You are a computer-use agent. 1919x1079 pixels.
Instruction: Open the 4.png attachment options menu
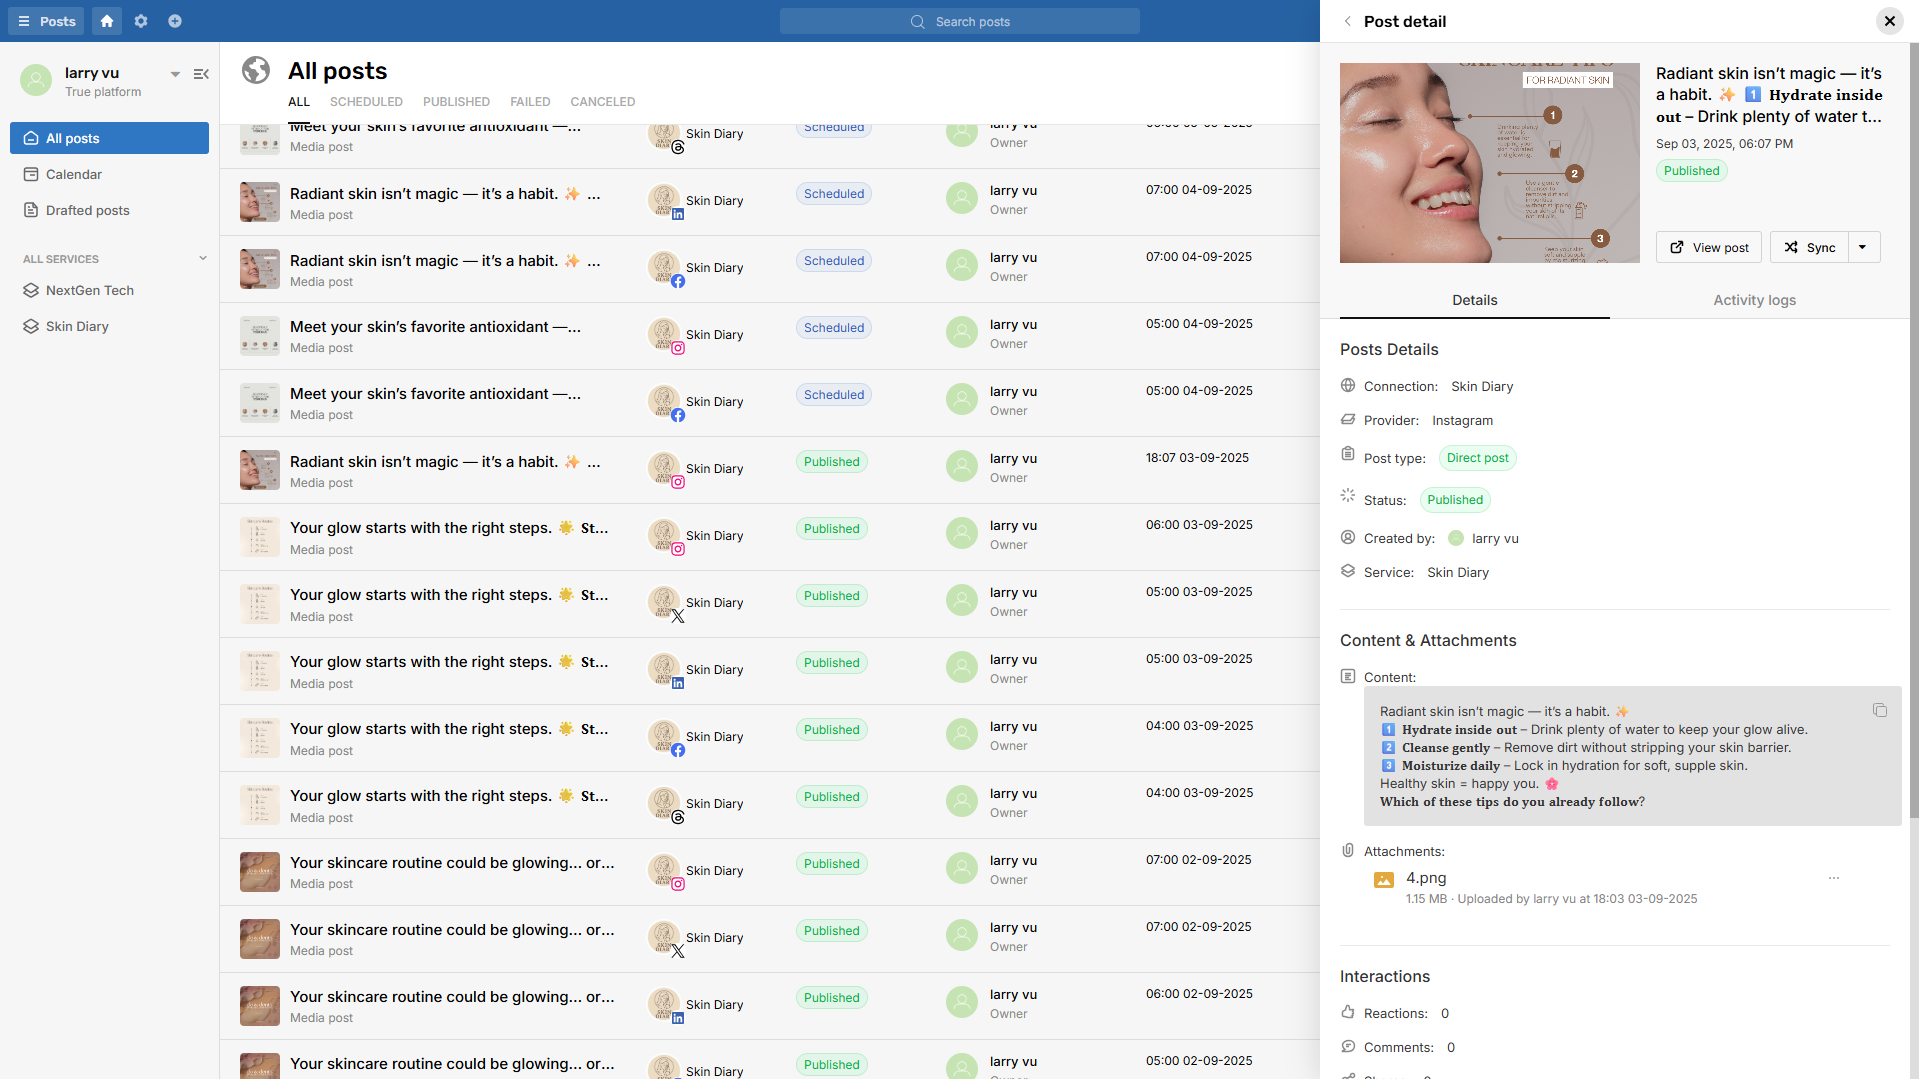point(1833,878)
